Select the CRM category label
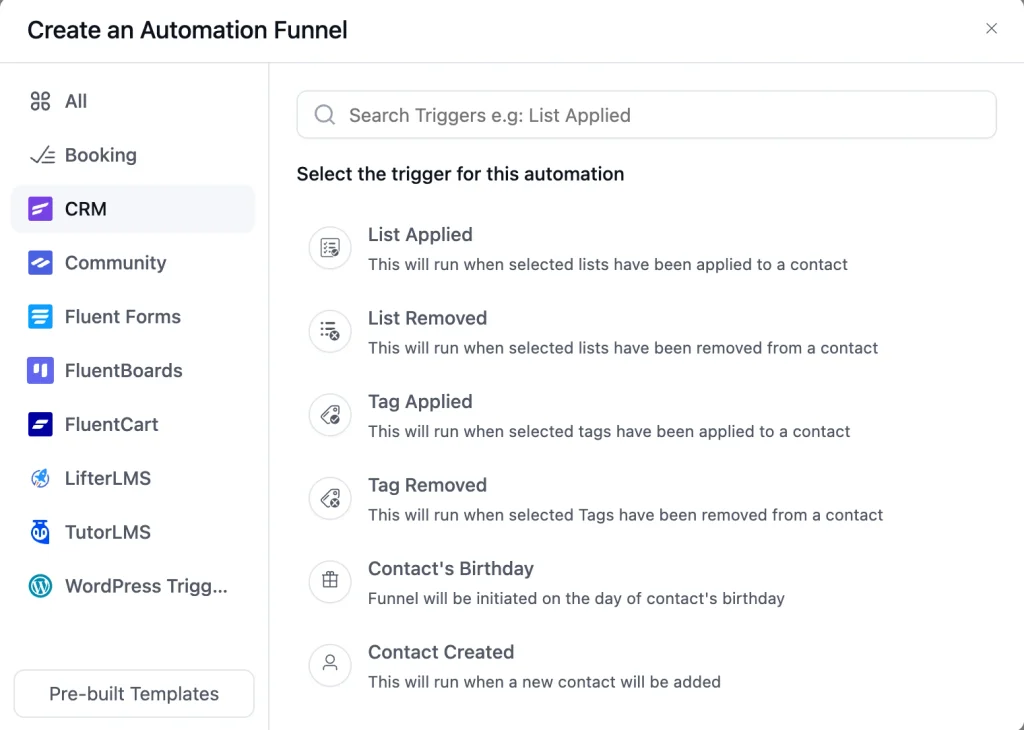 point(86,209)
